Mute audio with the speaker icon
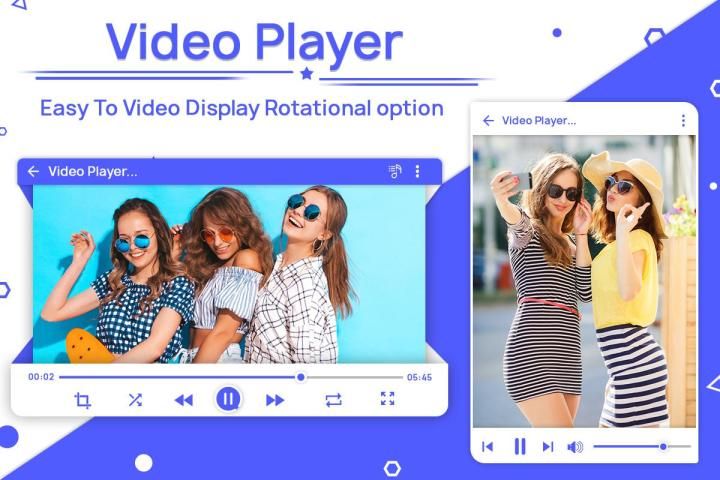Viewport: 720px width, 480px height. pyautogui.click(x=575, y=447)
